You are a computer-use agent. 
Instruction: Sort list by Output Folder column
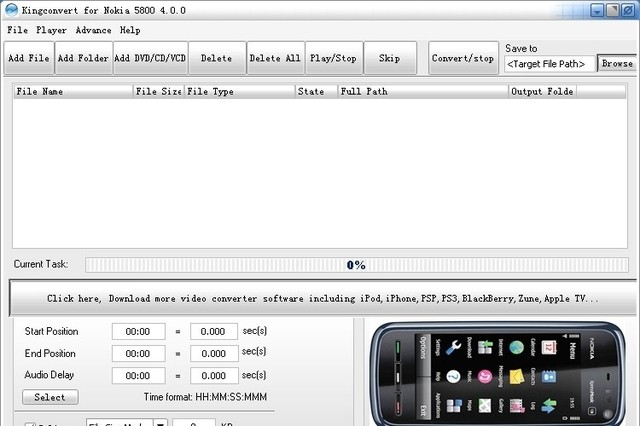(542, 91)
